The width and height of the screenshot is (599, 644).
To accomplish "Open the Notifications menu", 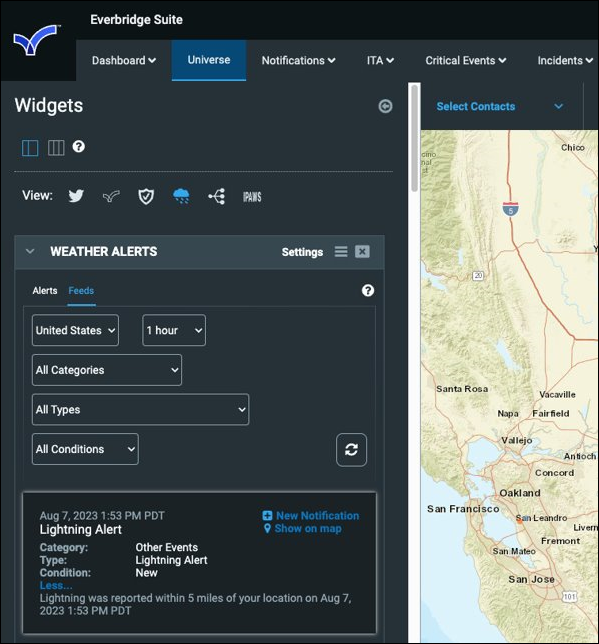I will pyautogui.click(x=298, y=60).
